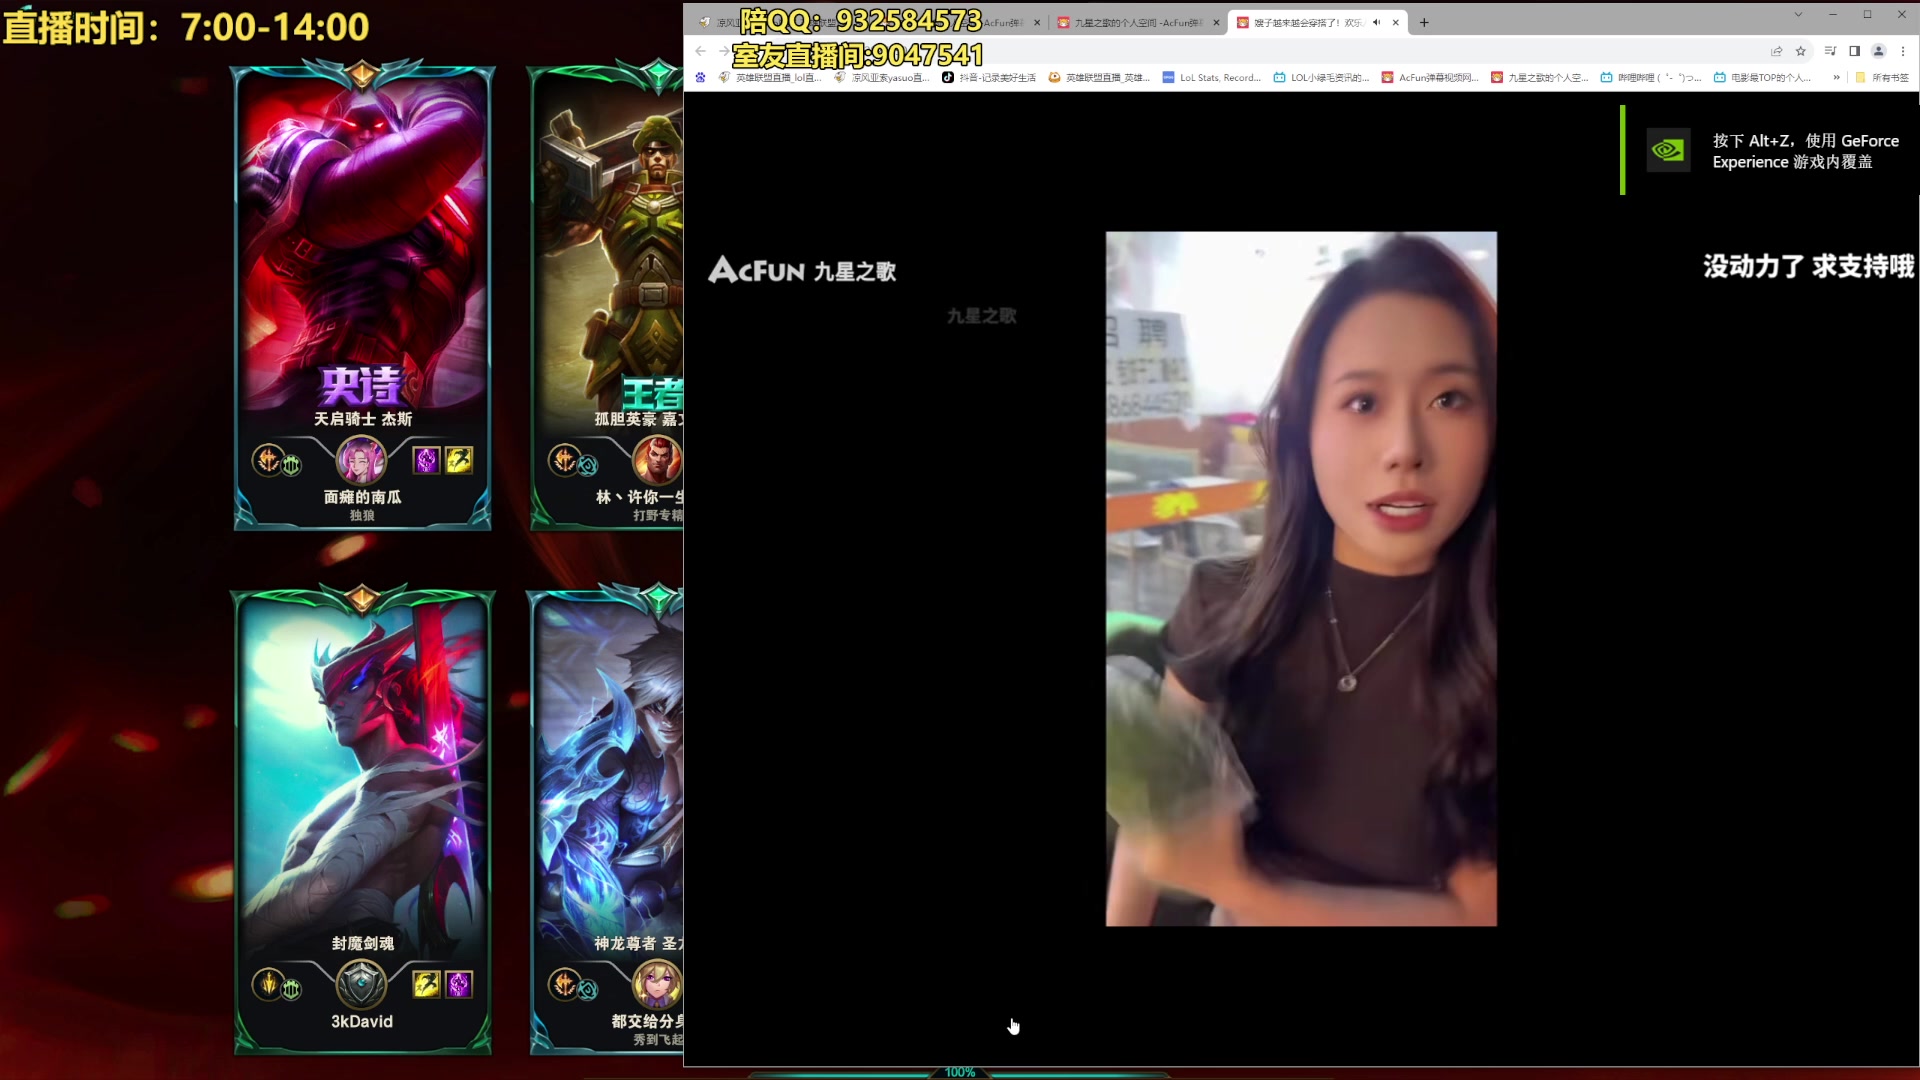The width and height of the screenshot is (1920, 1080).
Task: Click summoner avatar on Garen card
Action: [658, 460]
